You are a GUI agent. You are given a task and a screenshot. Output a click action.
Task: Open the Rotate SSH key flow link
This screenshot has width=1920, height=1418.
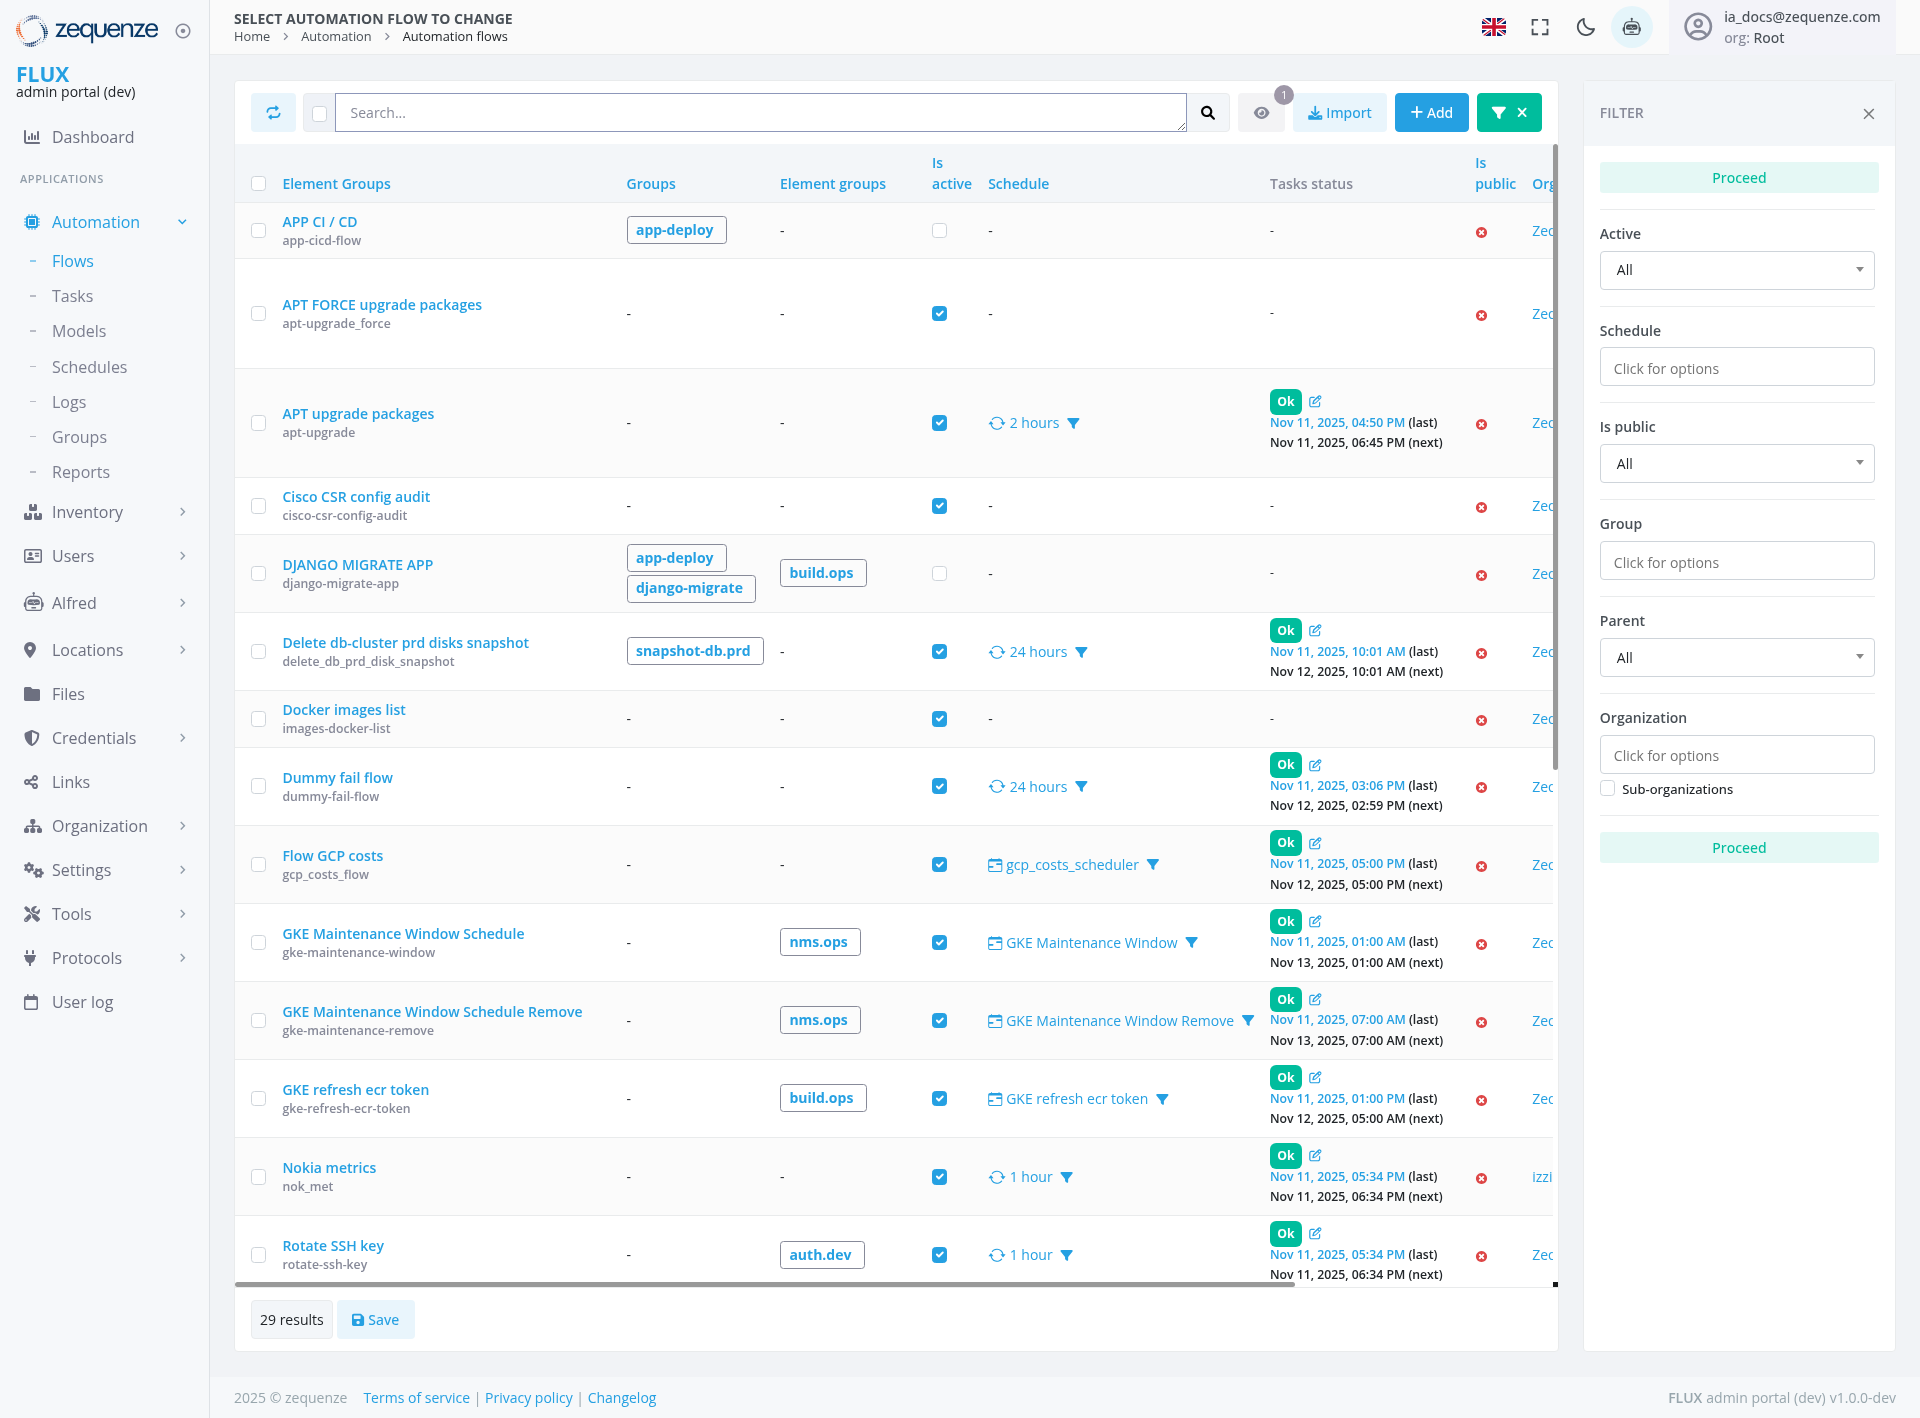[x=333, y=1245]
